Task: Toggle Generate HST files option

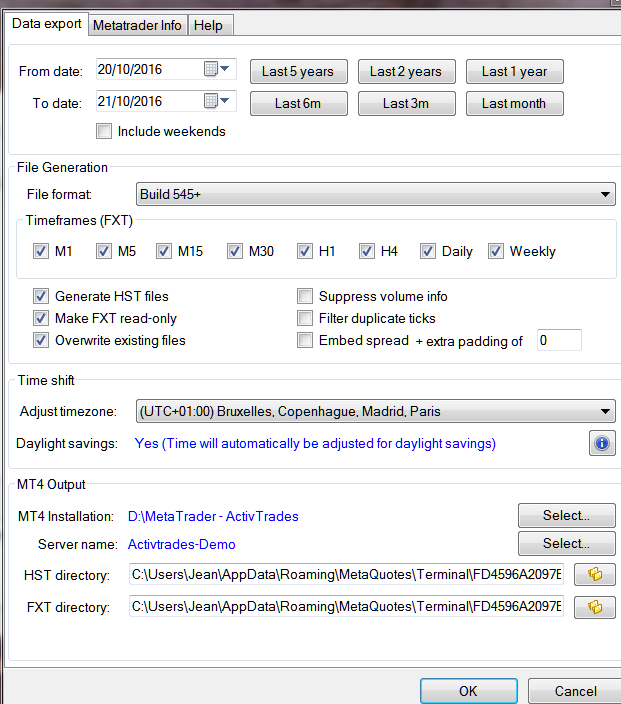Action: [x=41, y=296]
